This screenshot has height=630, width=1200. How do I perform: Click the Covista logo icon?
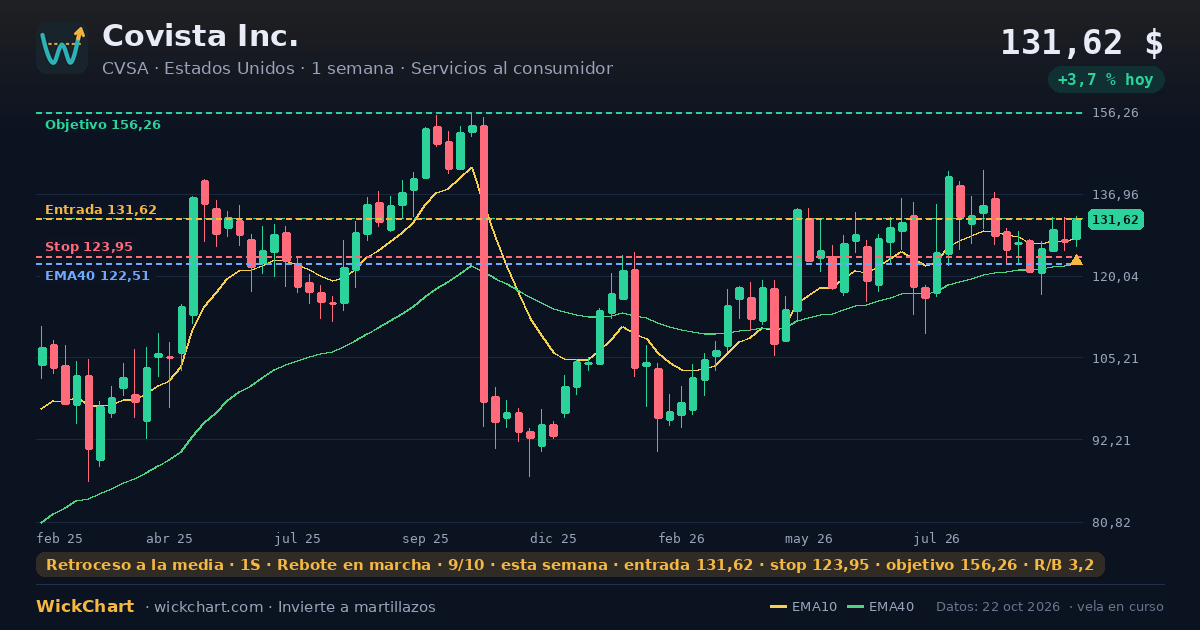[62, 48]
